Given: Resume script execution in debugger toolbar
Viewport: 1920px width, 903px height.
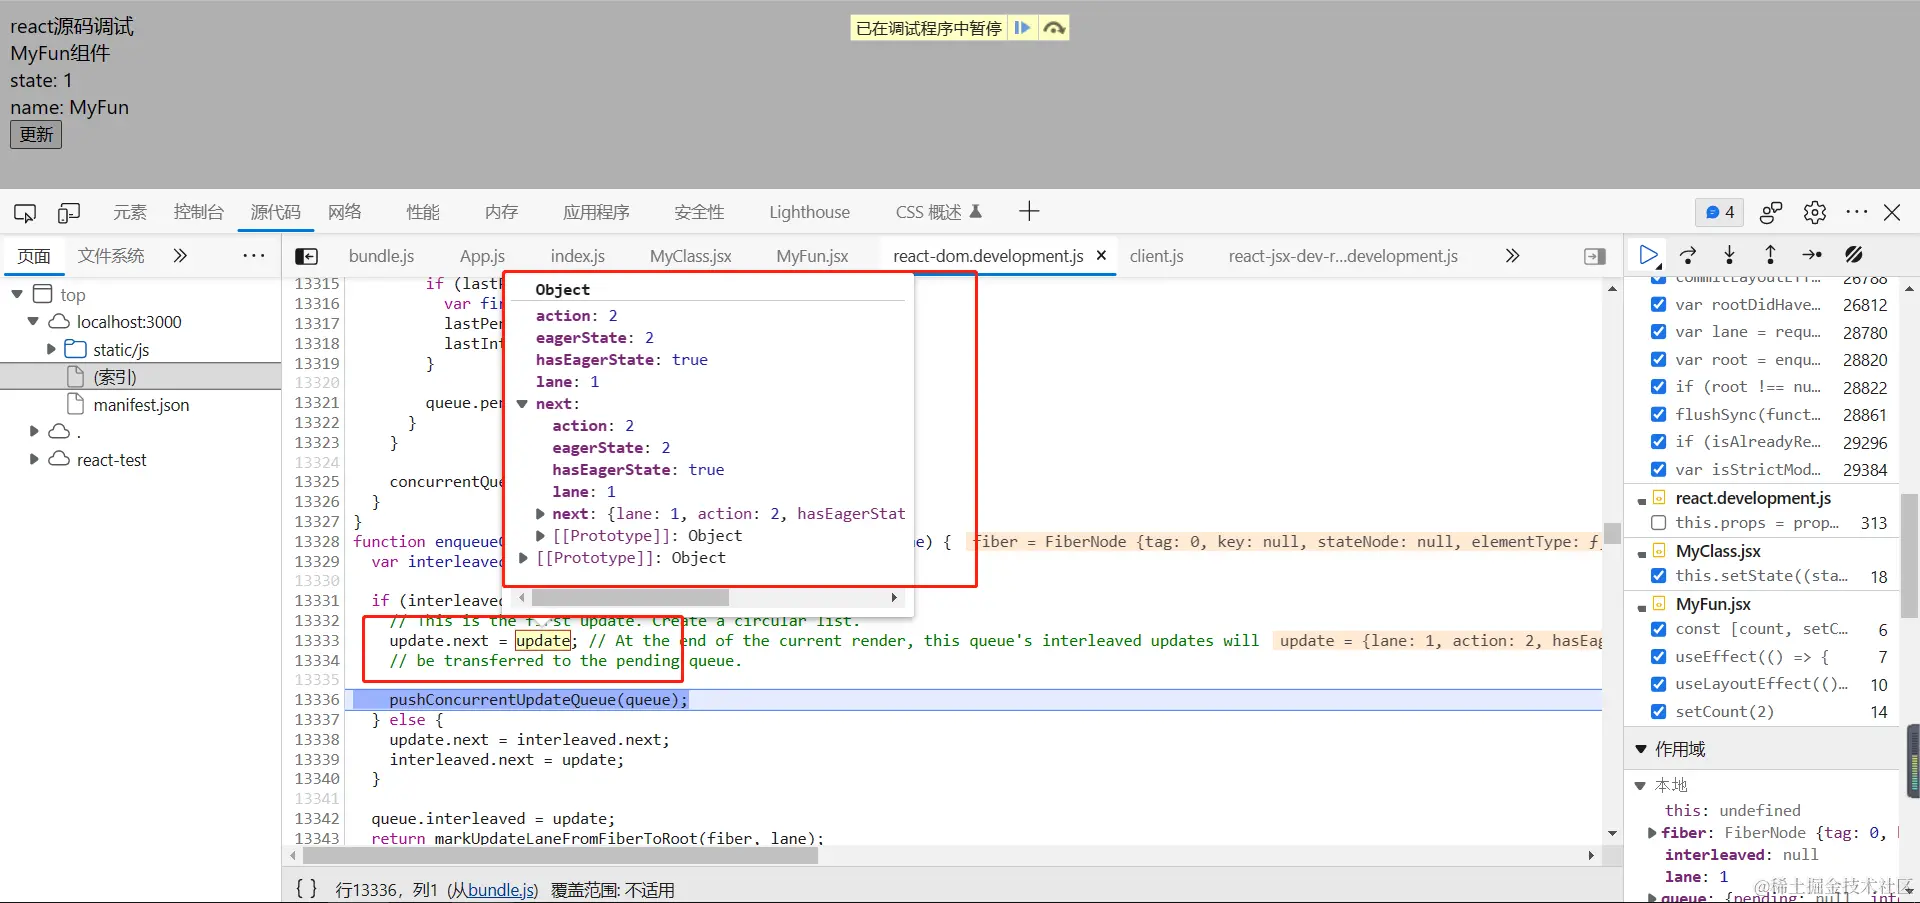Looking at the screenshot, I should pos(1649,255).
